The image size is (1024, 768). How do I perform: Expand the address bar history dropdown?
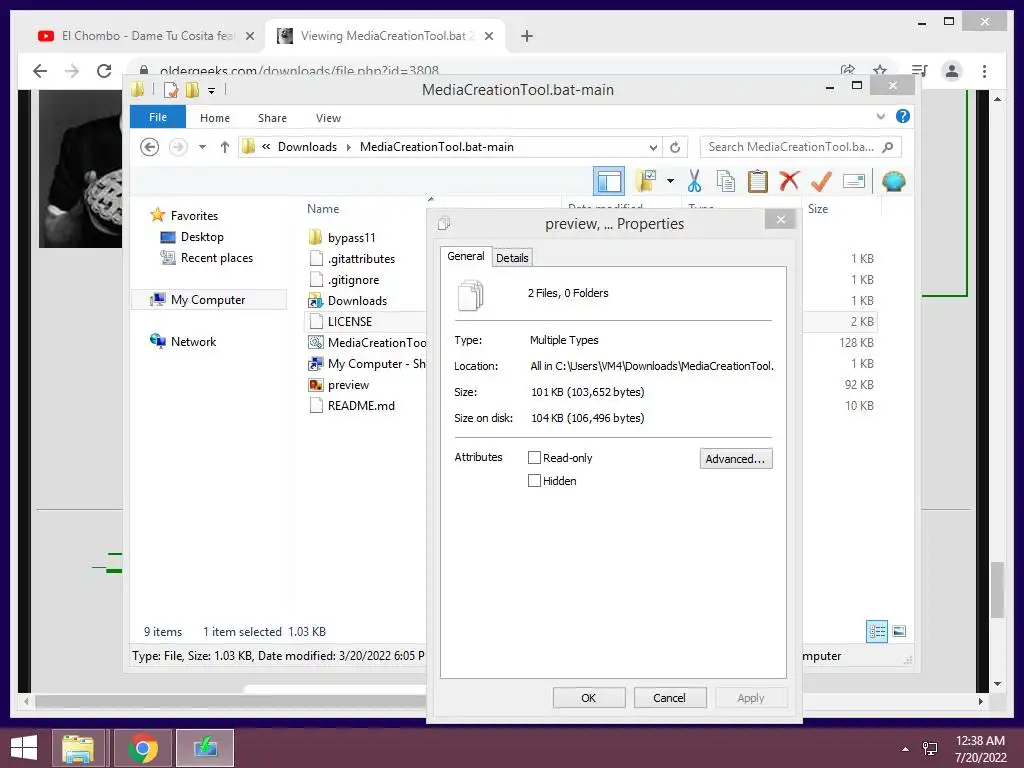[x=653, y=148]
